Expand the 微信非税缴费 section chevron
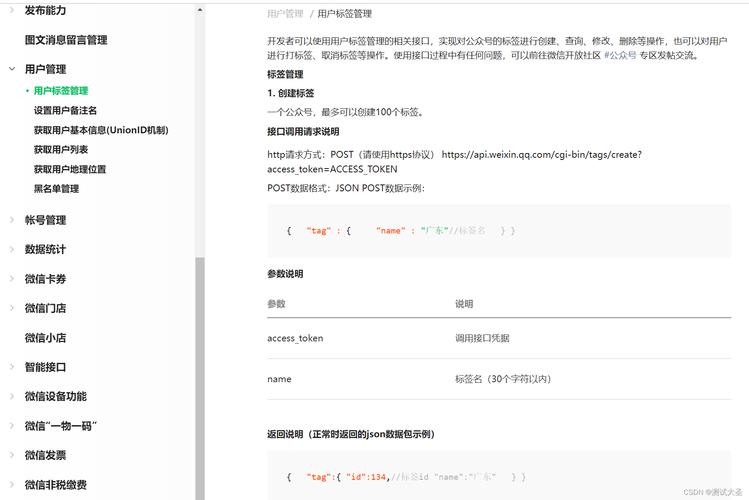Viewport: 749px width, 500px height. coord(12,485)
